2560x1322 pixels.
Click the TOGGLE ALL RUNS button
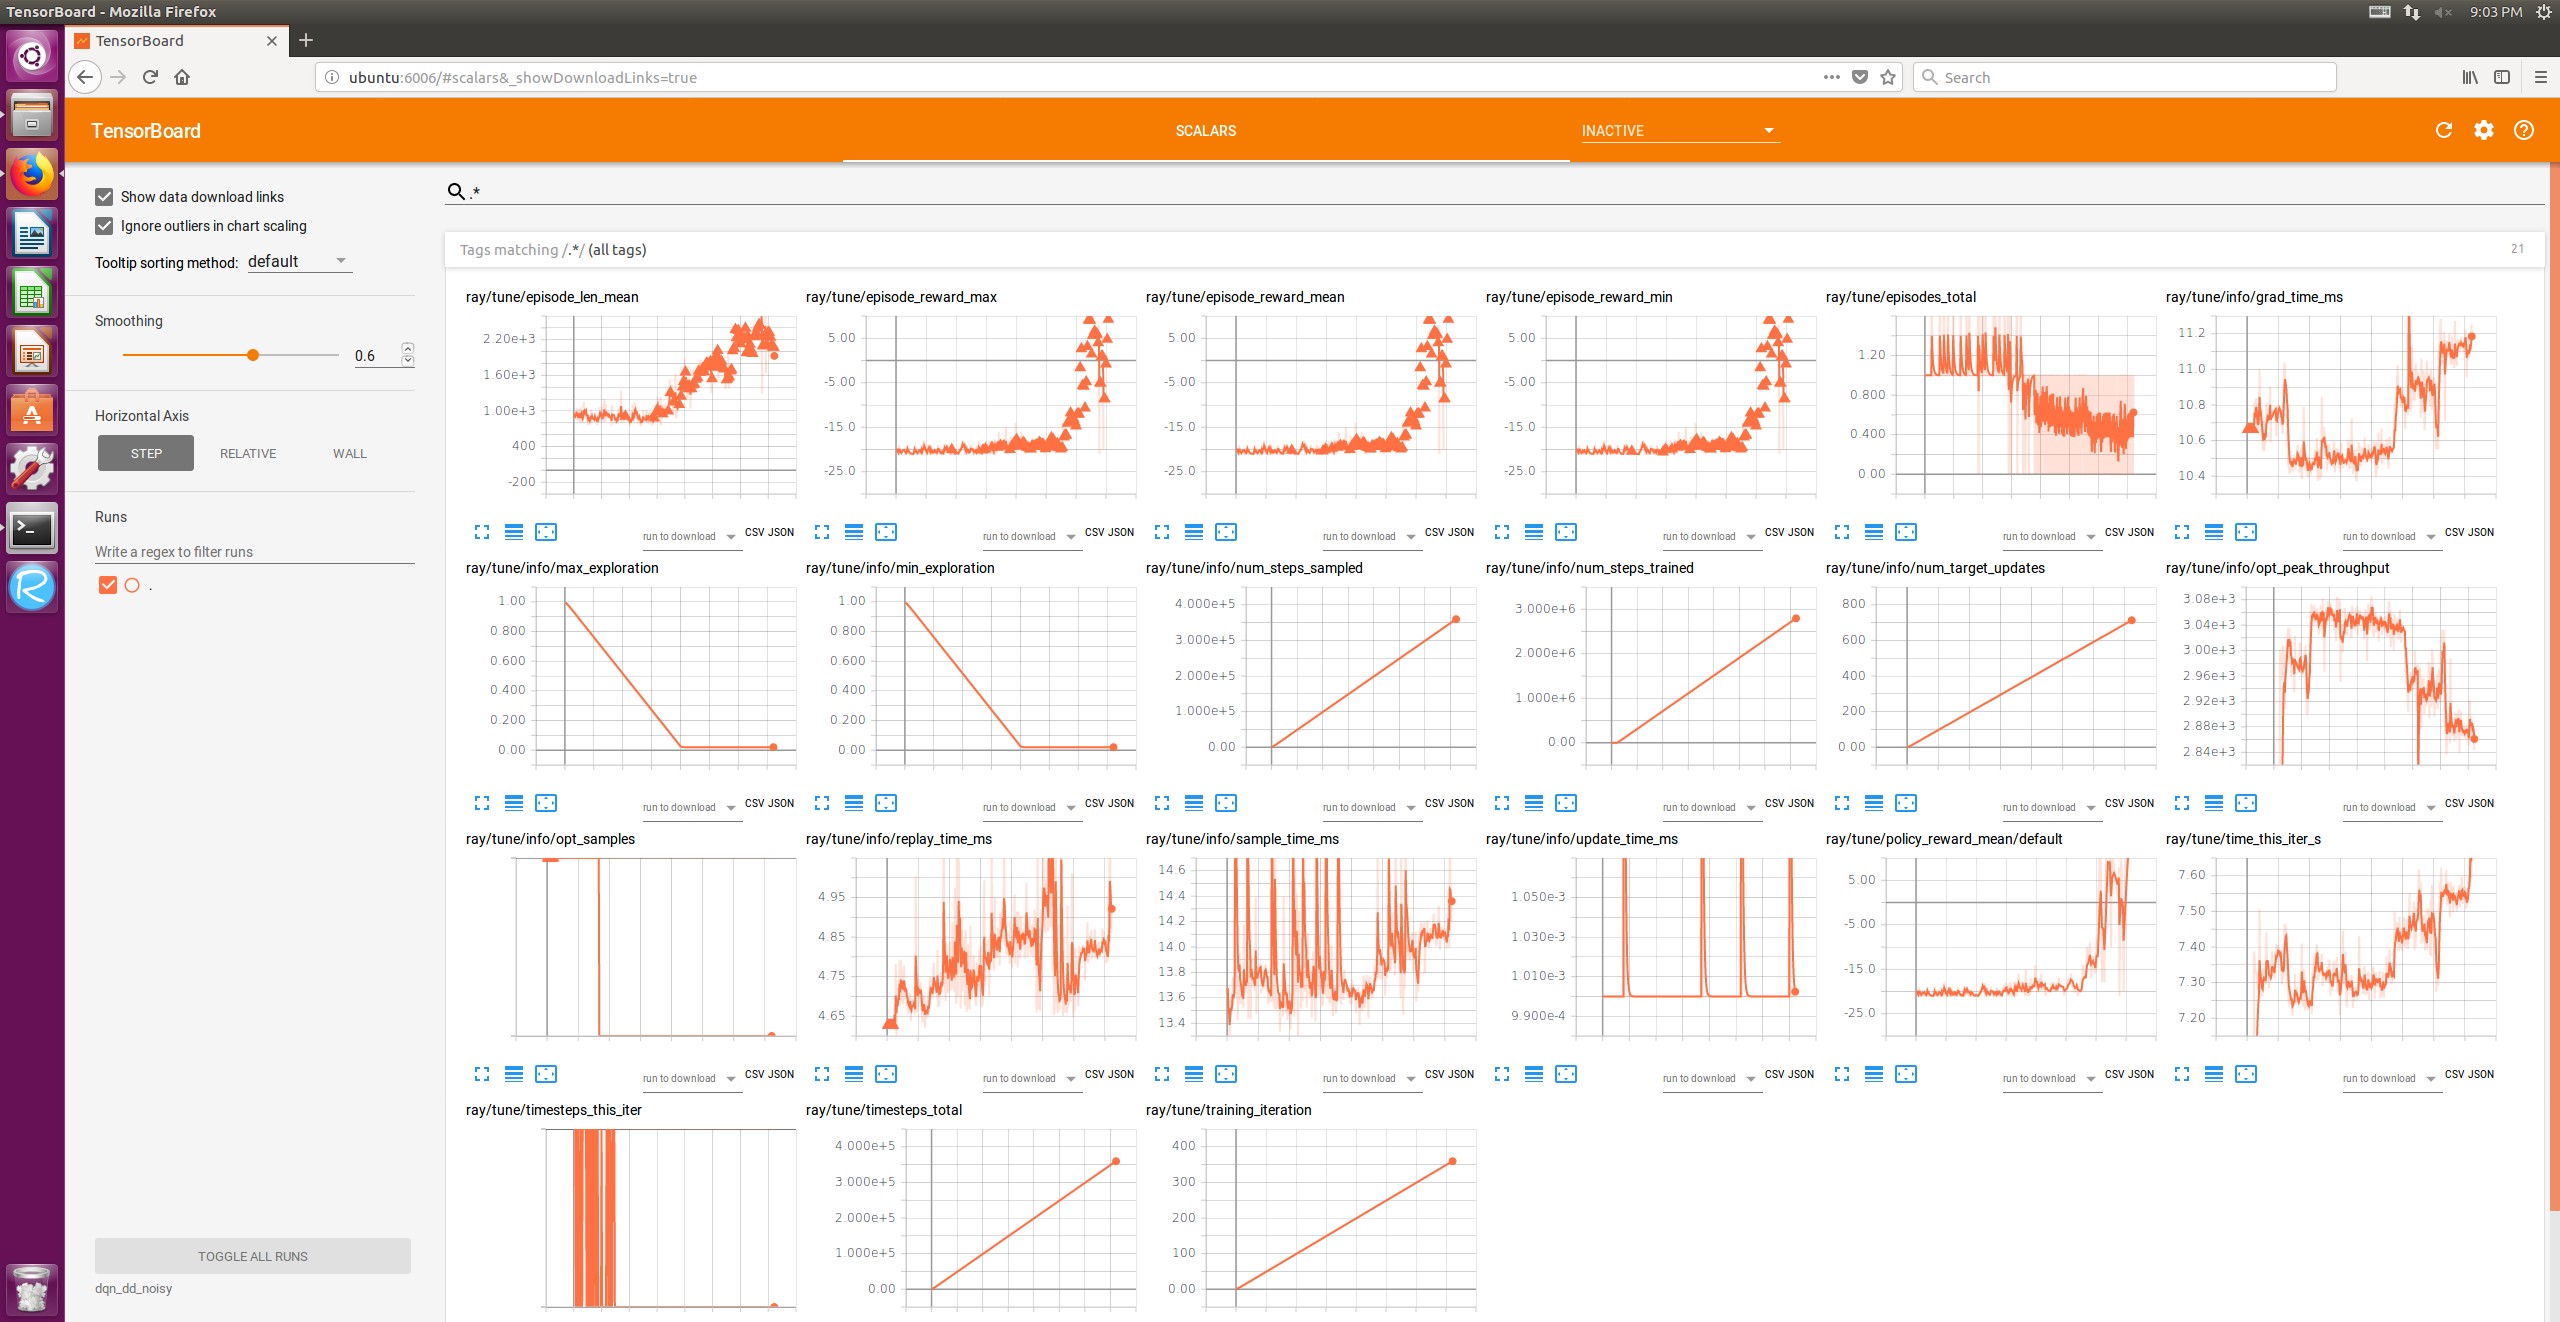[252, 1256]
